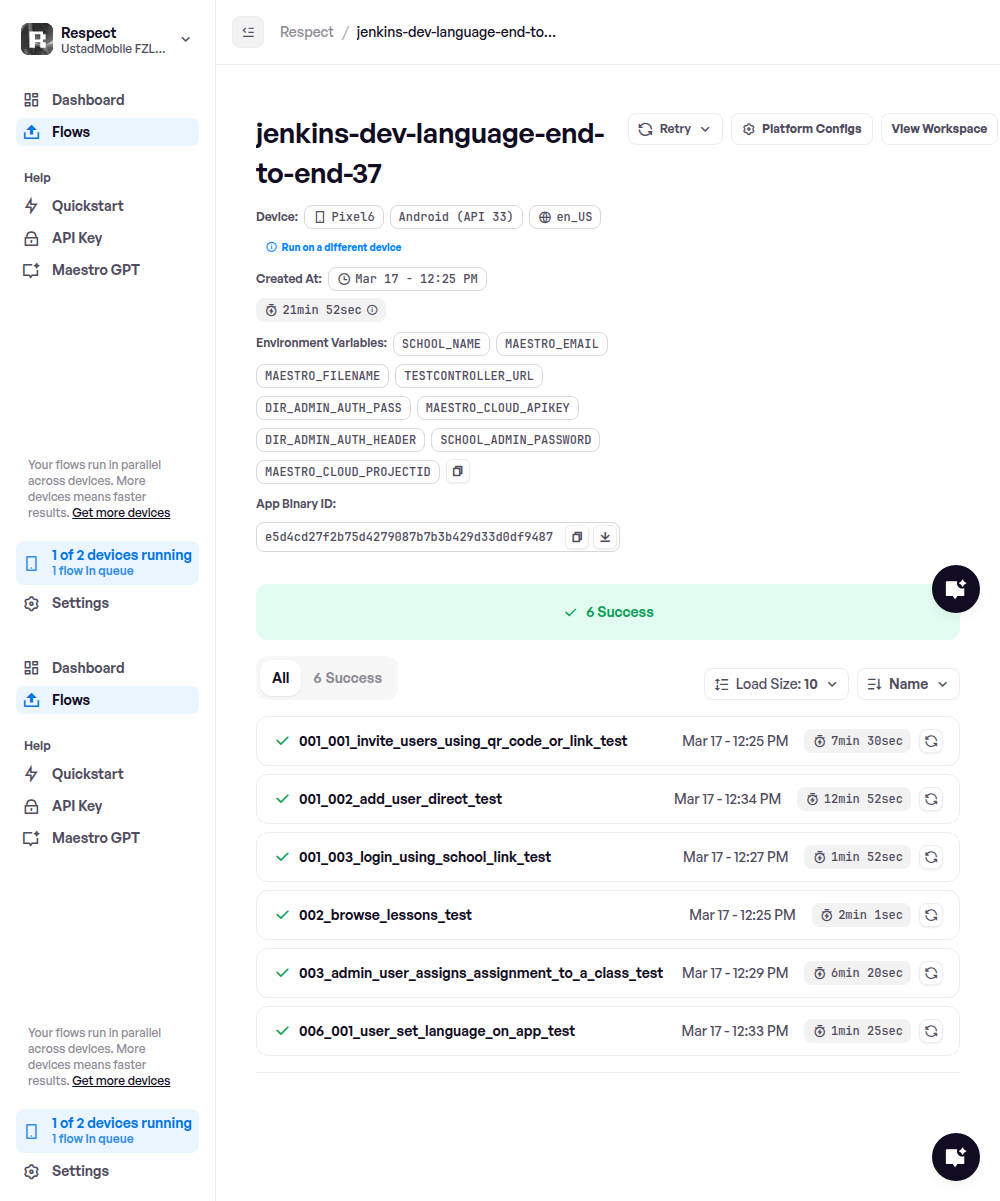Viewport: 1000px width, 1201px height.
Task: Switch to the 6 Success tab
Action: 347,678
